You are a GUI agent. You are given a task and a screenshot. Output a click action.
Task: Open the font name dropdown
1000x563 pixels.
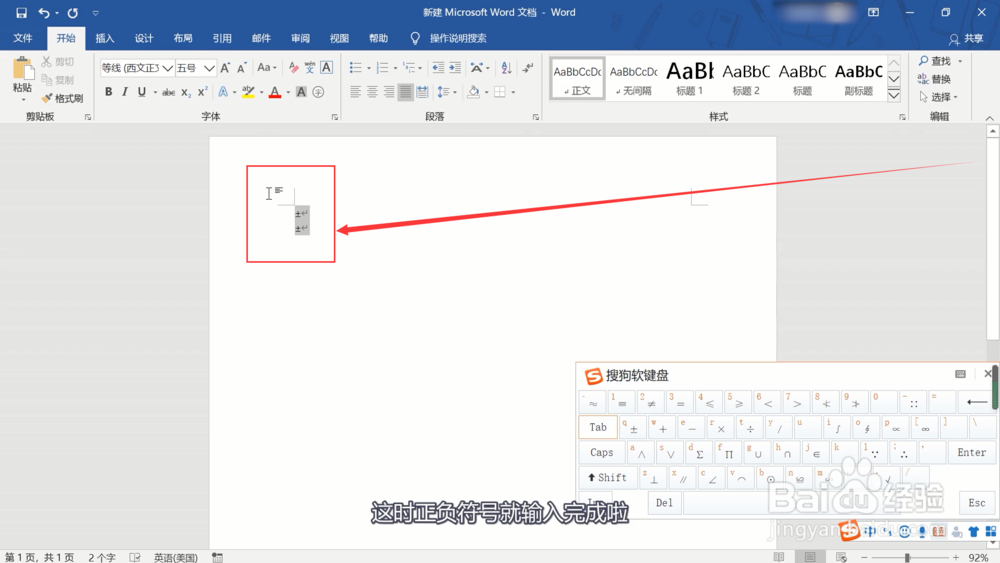(168, 68)
